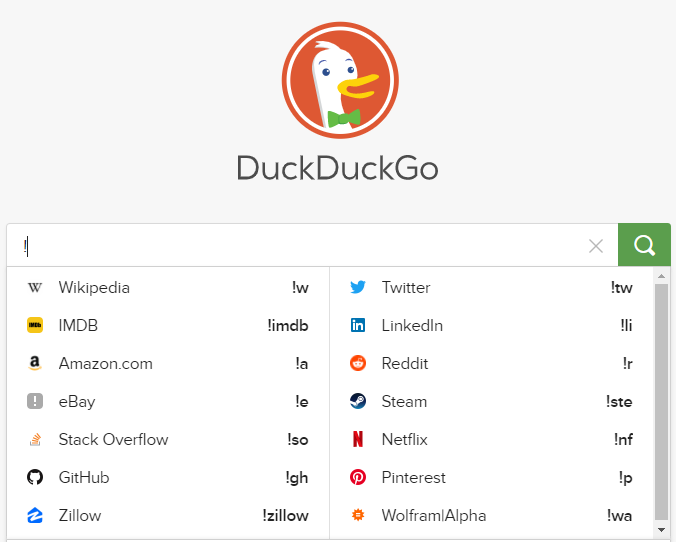Click the !imdb shortcut text
Image resolution: width=676 pixels, height=542 pixels.
[288, 326]
